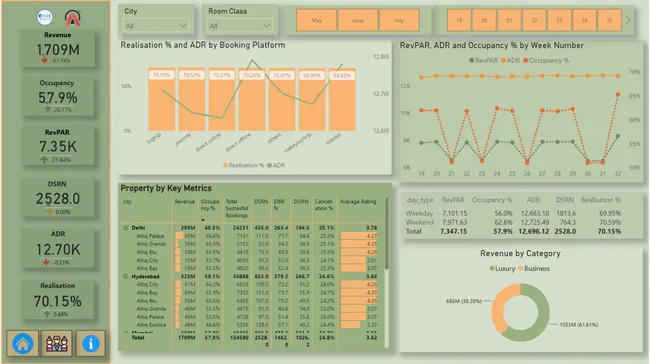The image size is (650, 364).
Task: Click the Atliq Blu row under Delhi
Action: coord(250,252)
